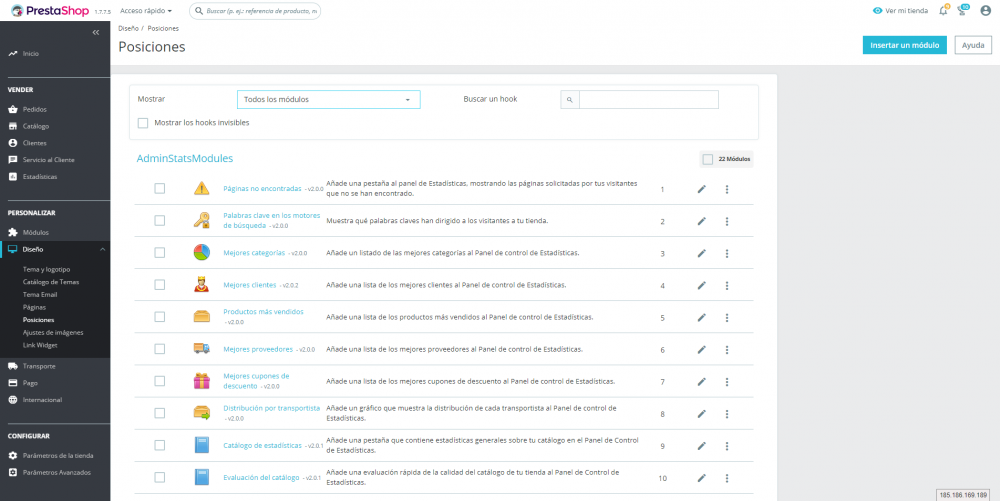The width and height of the screenshot is (1000, 501).
Task: Click the Diseño breadcrumb link
Action: point(128,29)
